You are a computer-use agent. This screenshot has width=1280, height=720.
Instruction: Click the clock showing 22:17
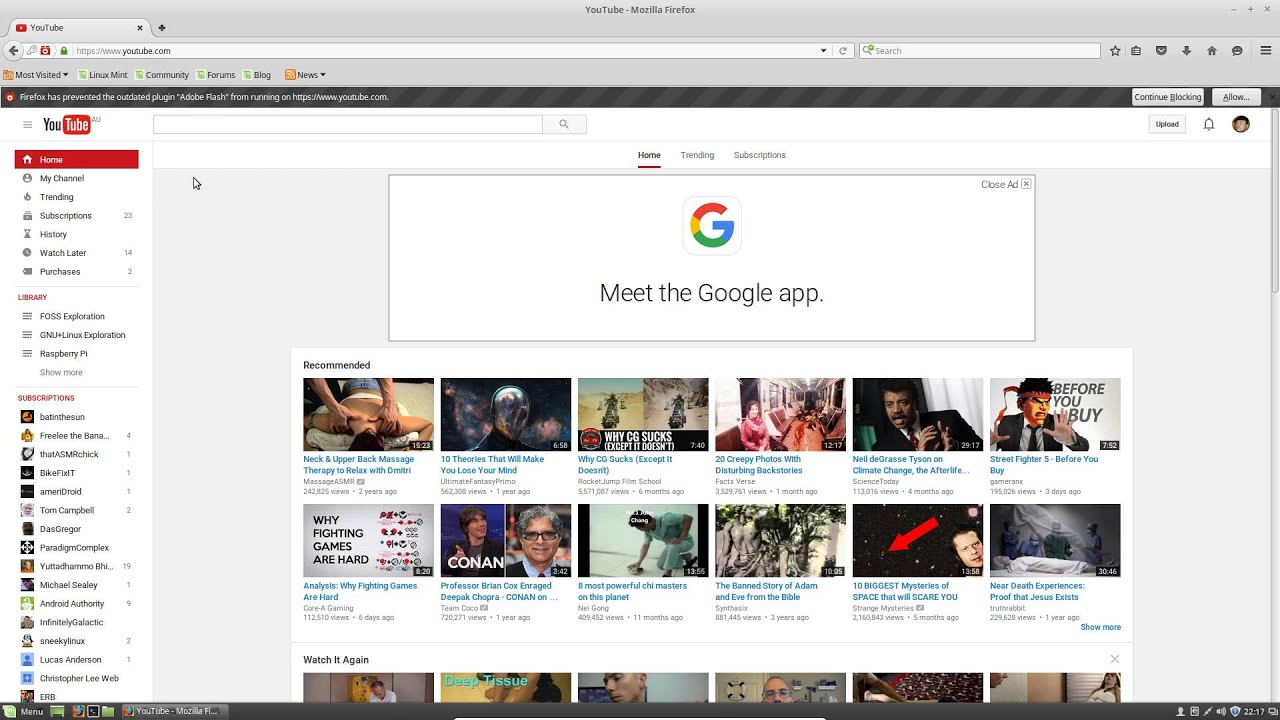(1254, 711)
